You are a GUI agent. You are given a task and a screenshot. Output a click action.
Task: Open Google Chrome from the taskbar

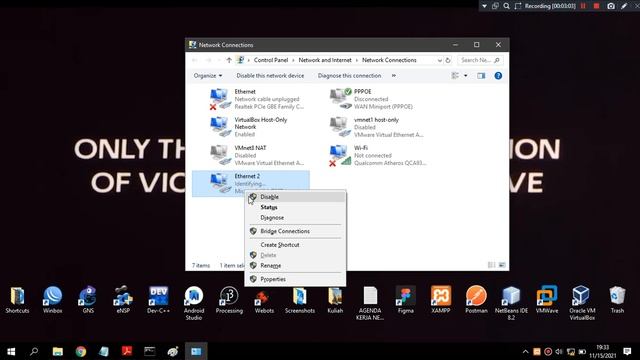81,351
